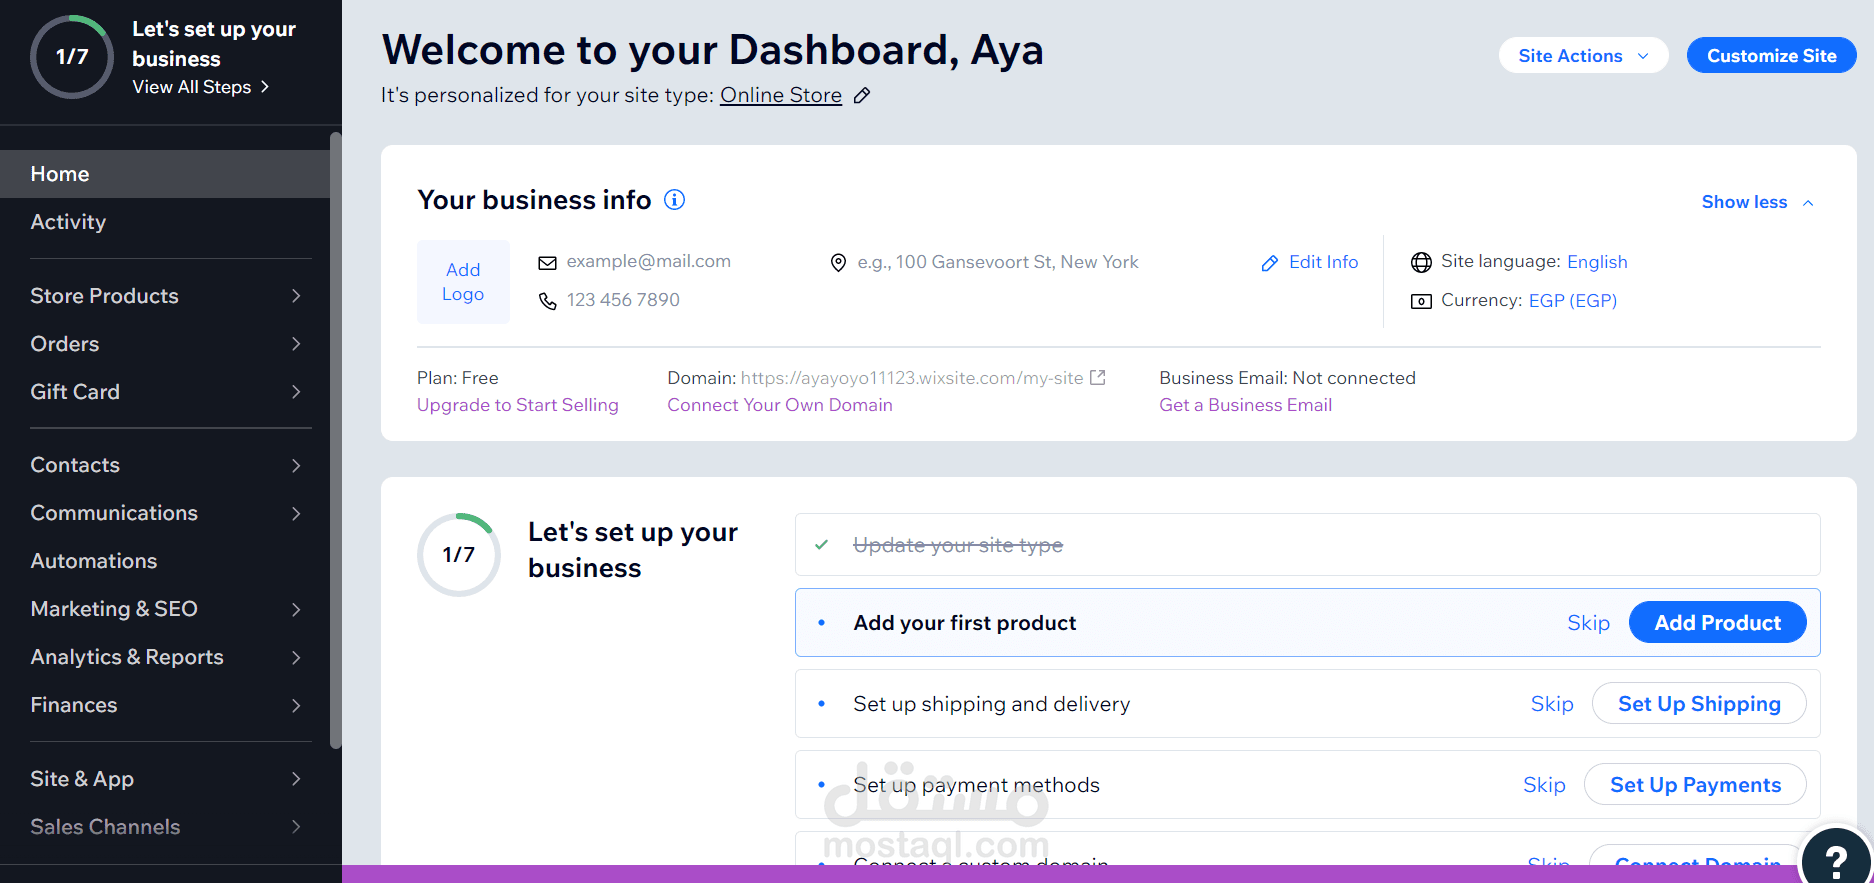Click the pencil icon beside Online Store

tap(862, 96)
